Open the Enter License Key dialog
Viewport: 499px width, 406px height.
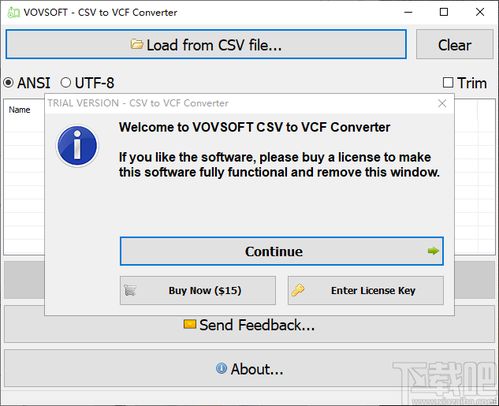click(366, 290)
